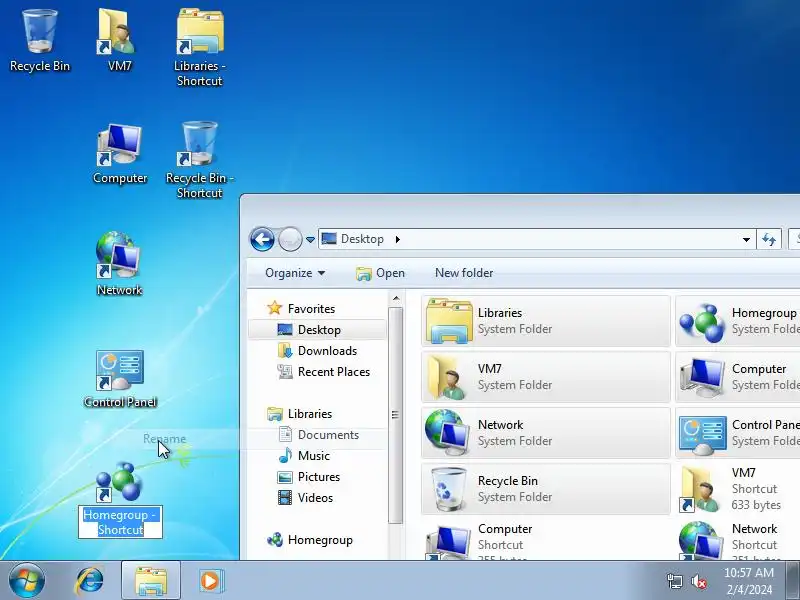Click the muted volume tray icon
This screenshot has height=600, width=800.
coord(698,581)
